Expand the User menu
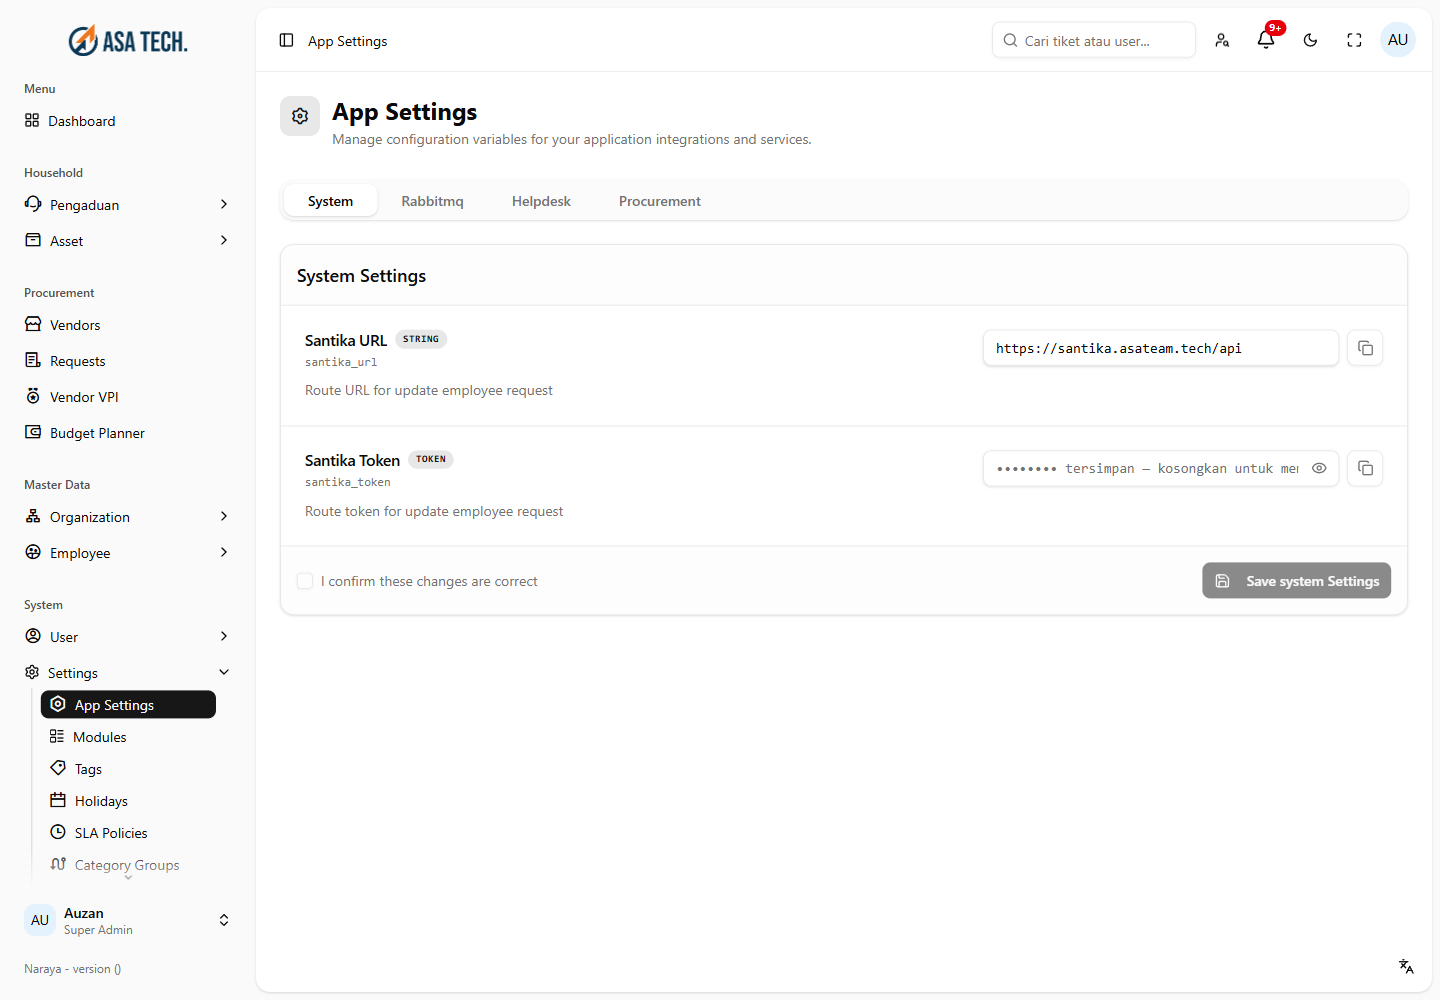 pos(128,637)
